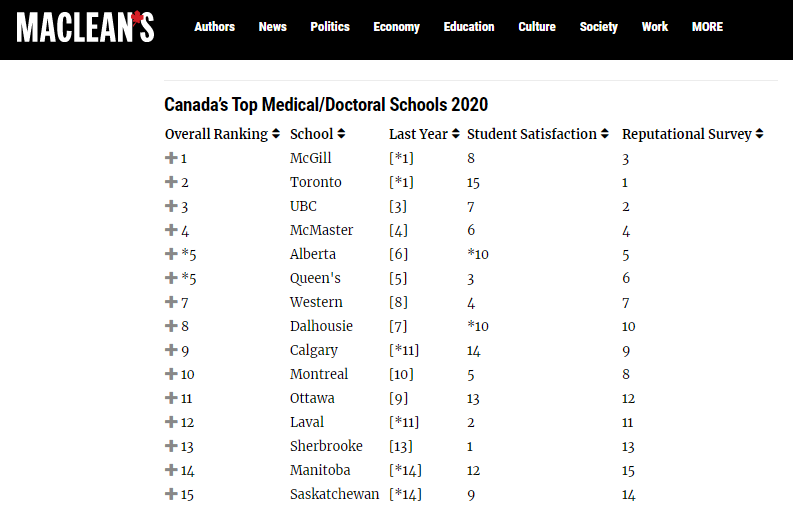The width and height of the screenshot is (793, 522).
Task: Sort table by School arrows icon
Action: tap(341, 134)
